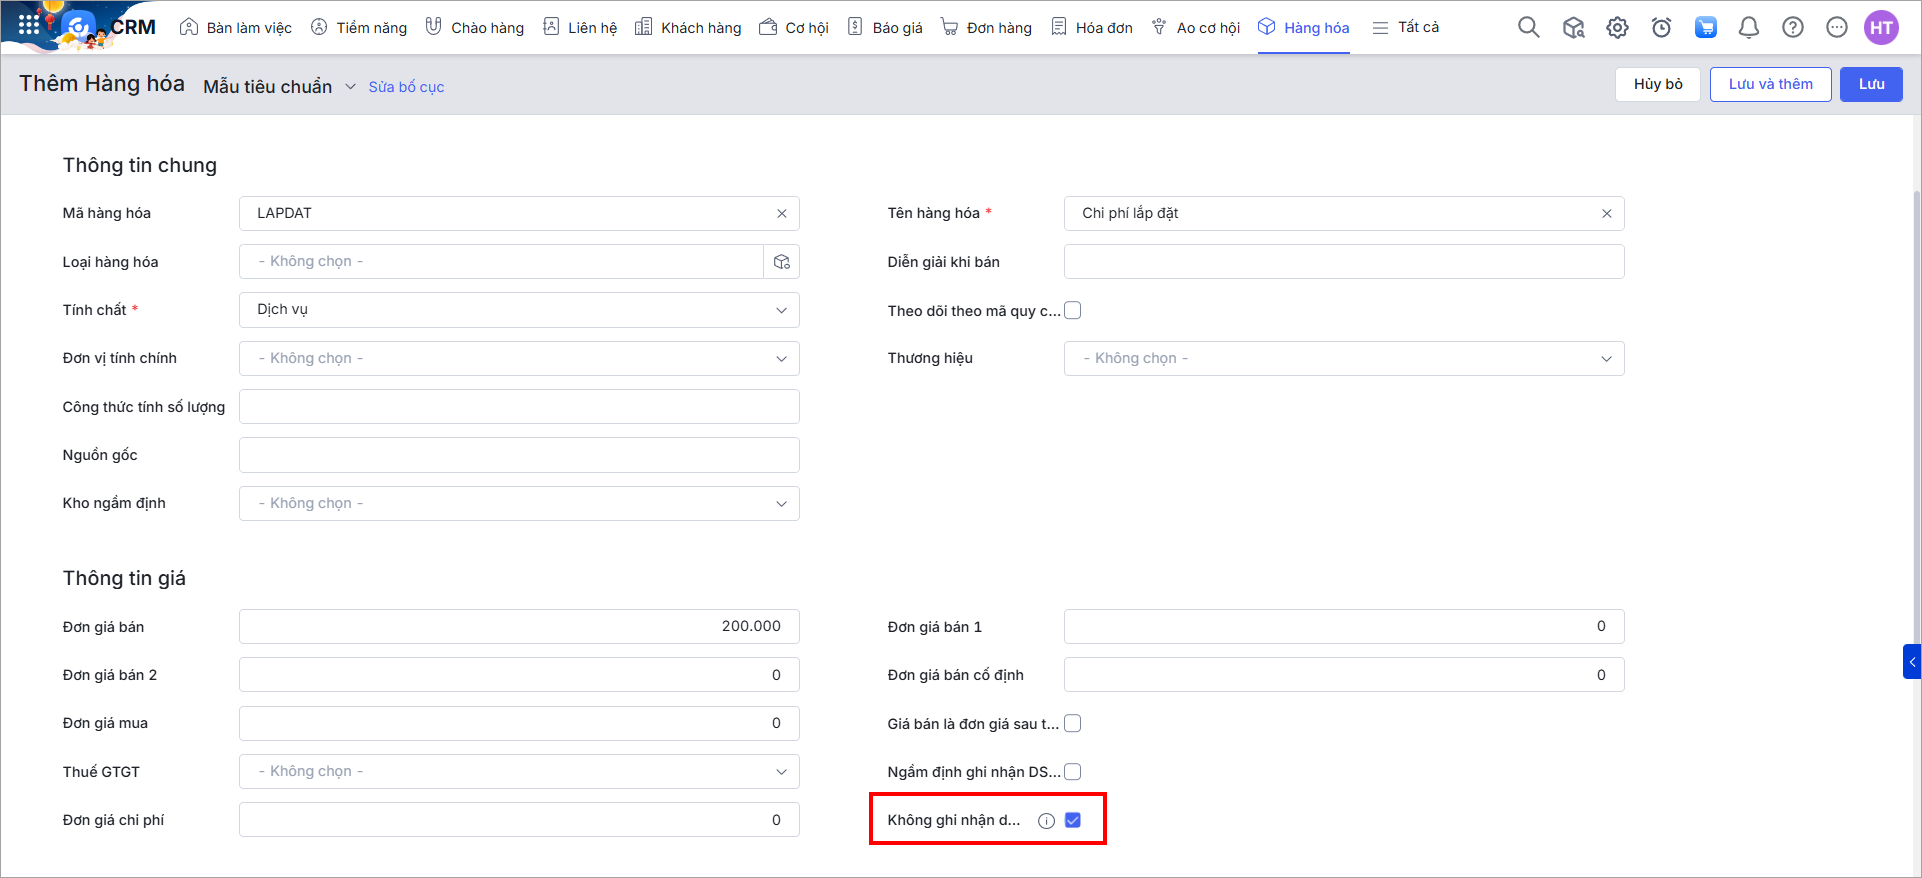Go to the Khách hàng tab

click(x=688, y=28)
